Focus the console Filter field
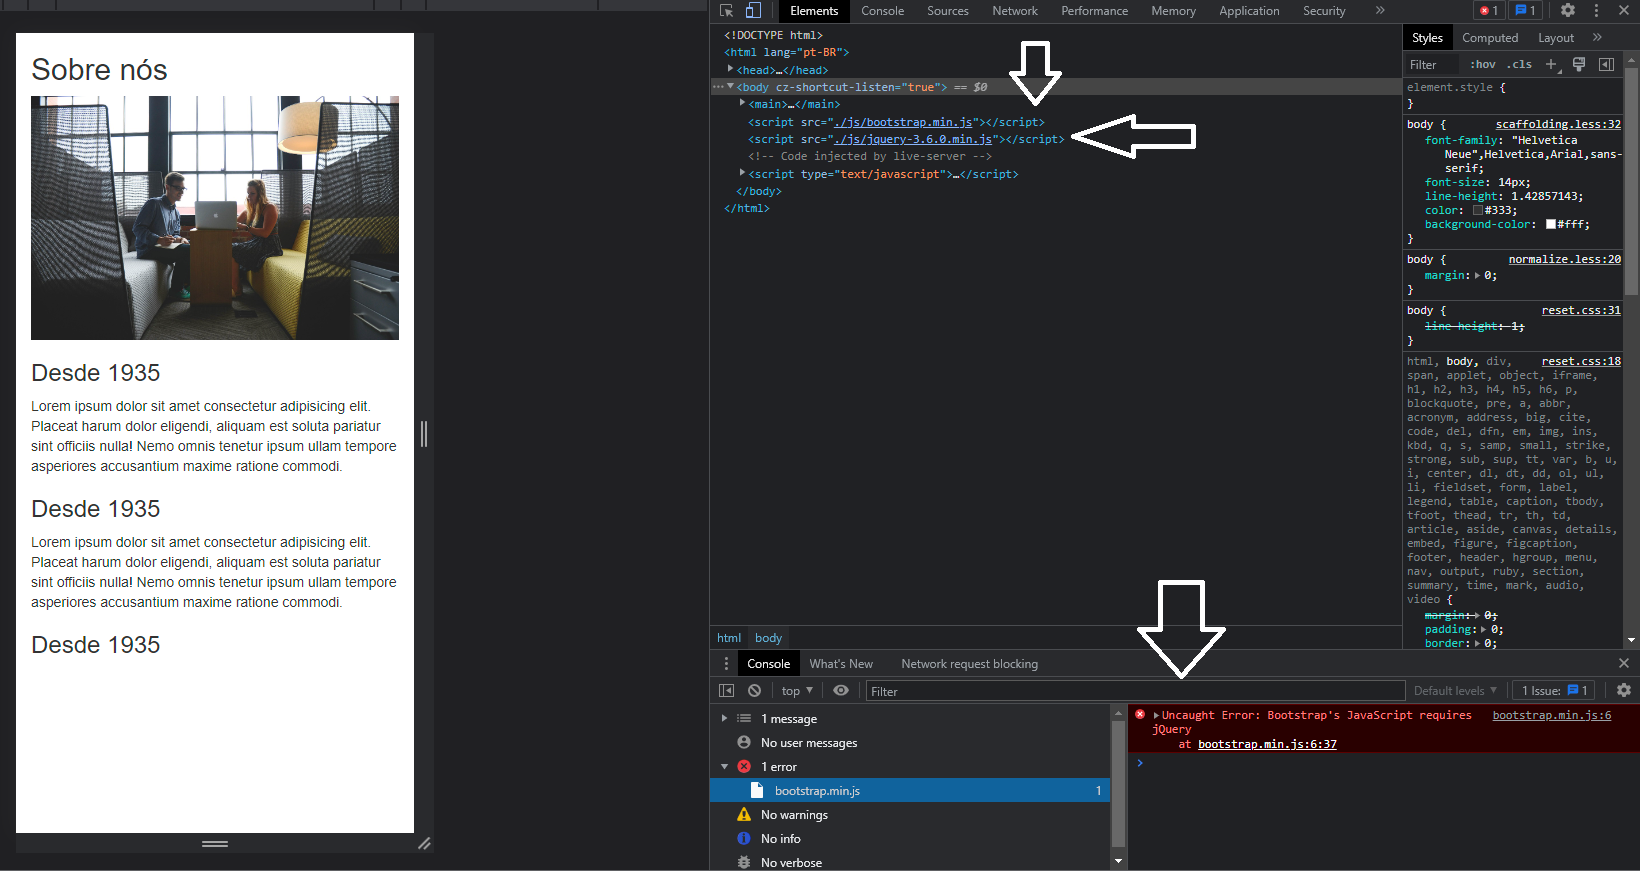1641x871 pixels. 1135,691
